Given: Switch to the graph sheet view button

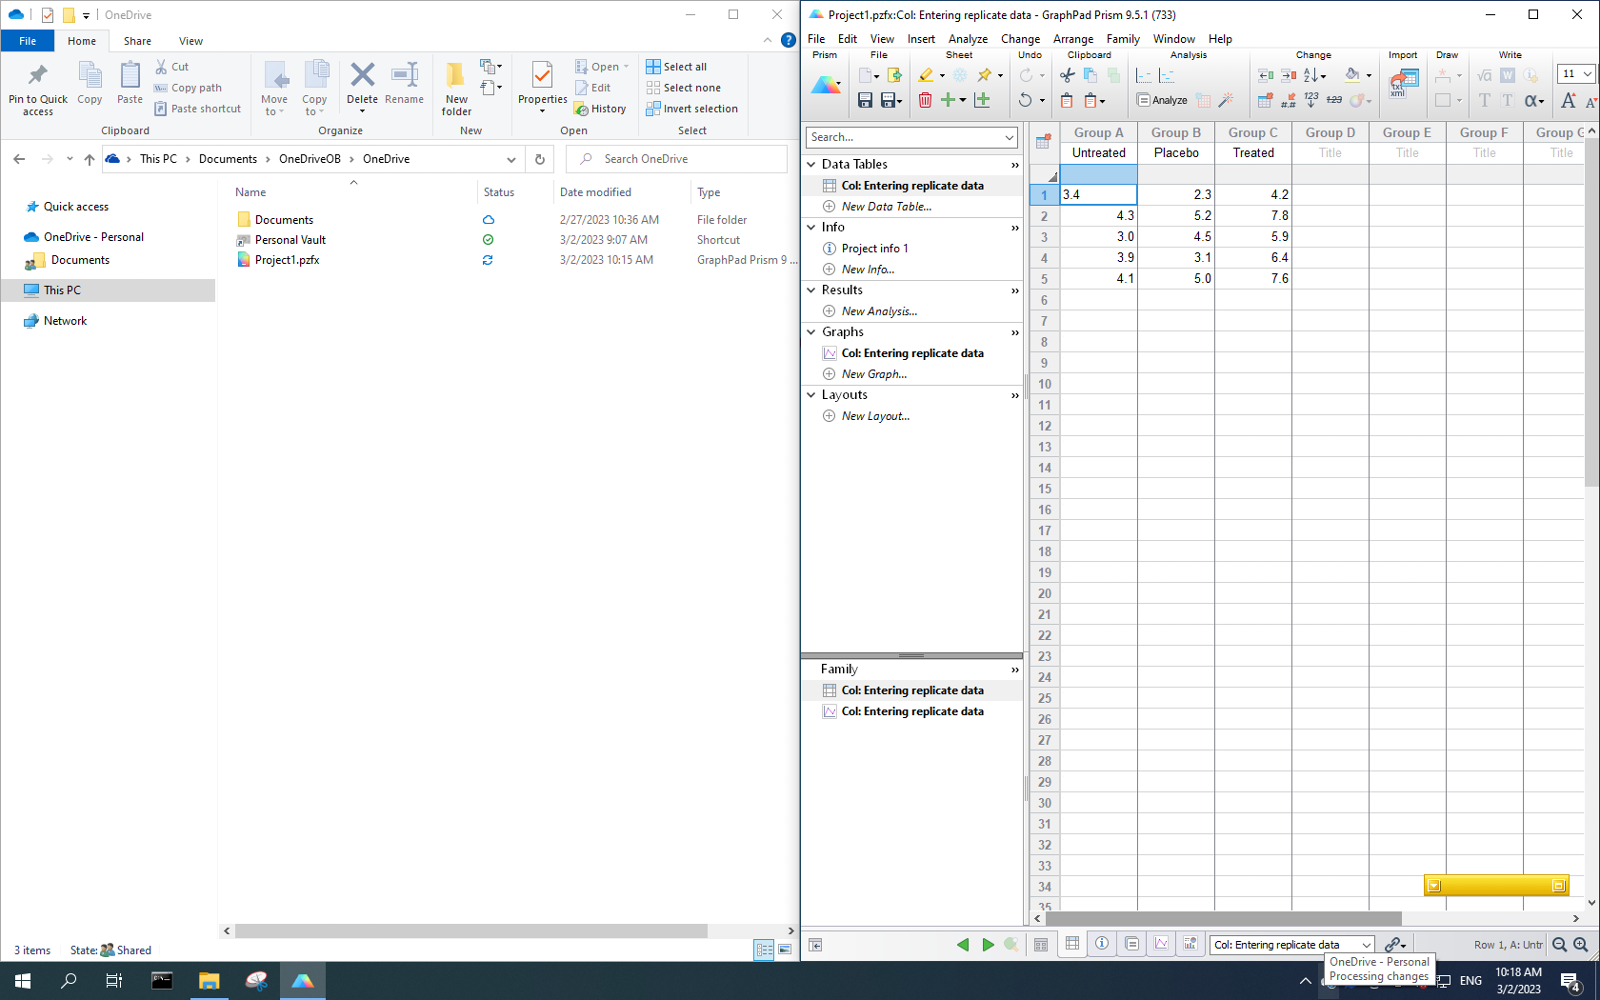Looking at the screenshot, I should 1161,944.
